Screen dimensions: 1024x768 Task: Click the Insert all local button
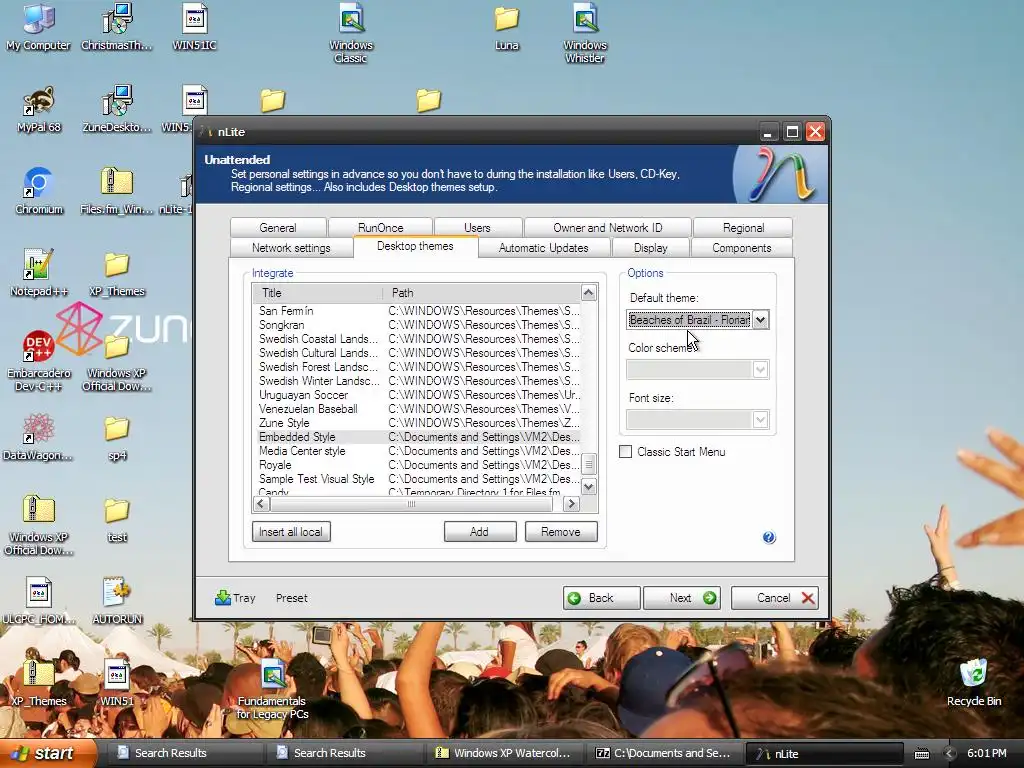point(291,532)
